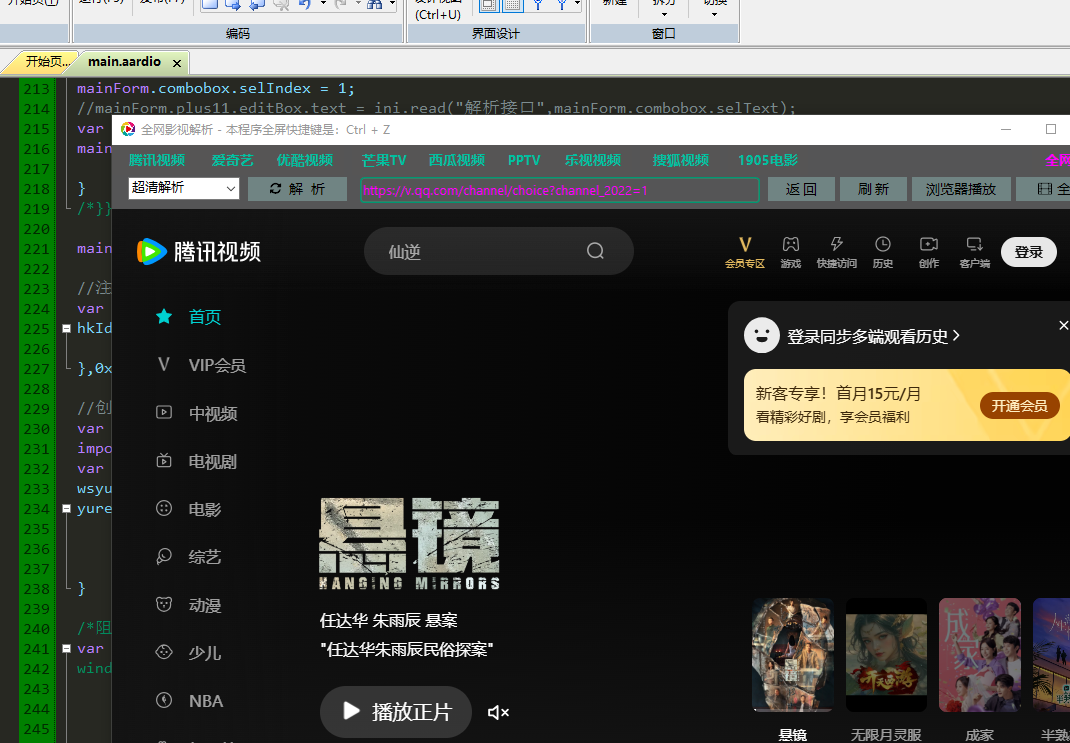Select the NBA sidebar icon
The height and width of the screenshot is (743, 1070).
pyautogui.click(x=164, y=700)
